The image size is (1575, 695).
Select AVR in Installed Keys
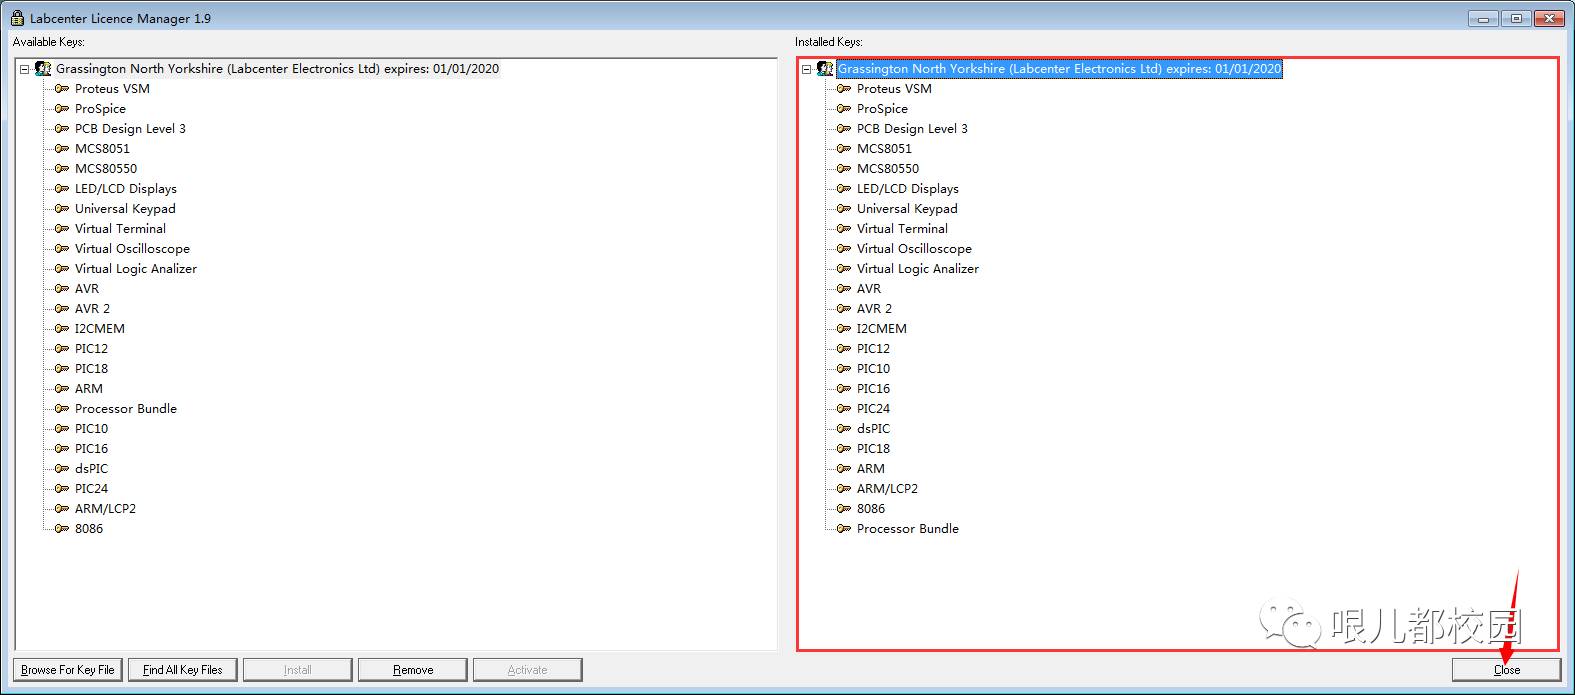point(869,289)
